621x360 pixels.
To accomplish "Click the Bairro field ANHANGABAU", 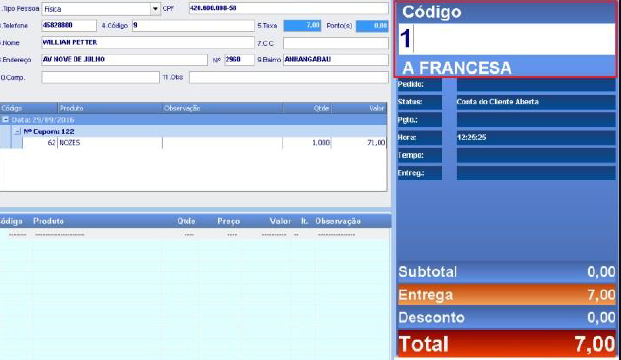I will [336, 59].
